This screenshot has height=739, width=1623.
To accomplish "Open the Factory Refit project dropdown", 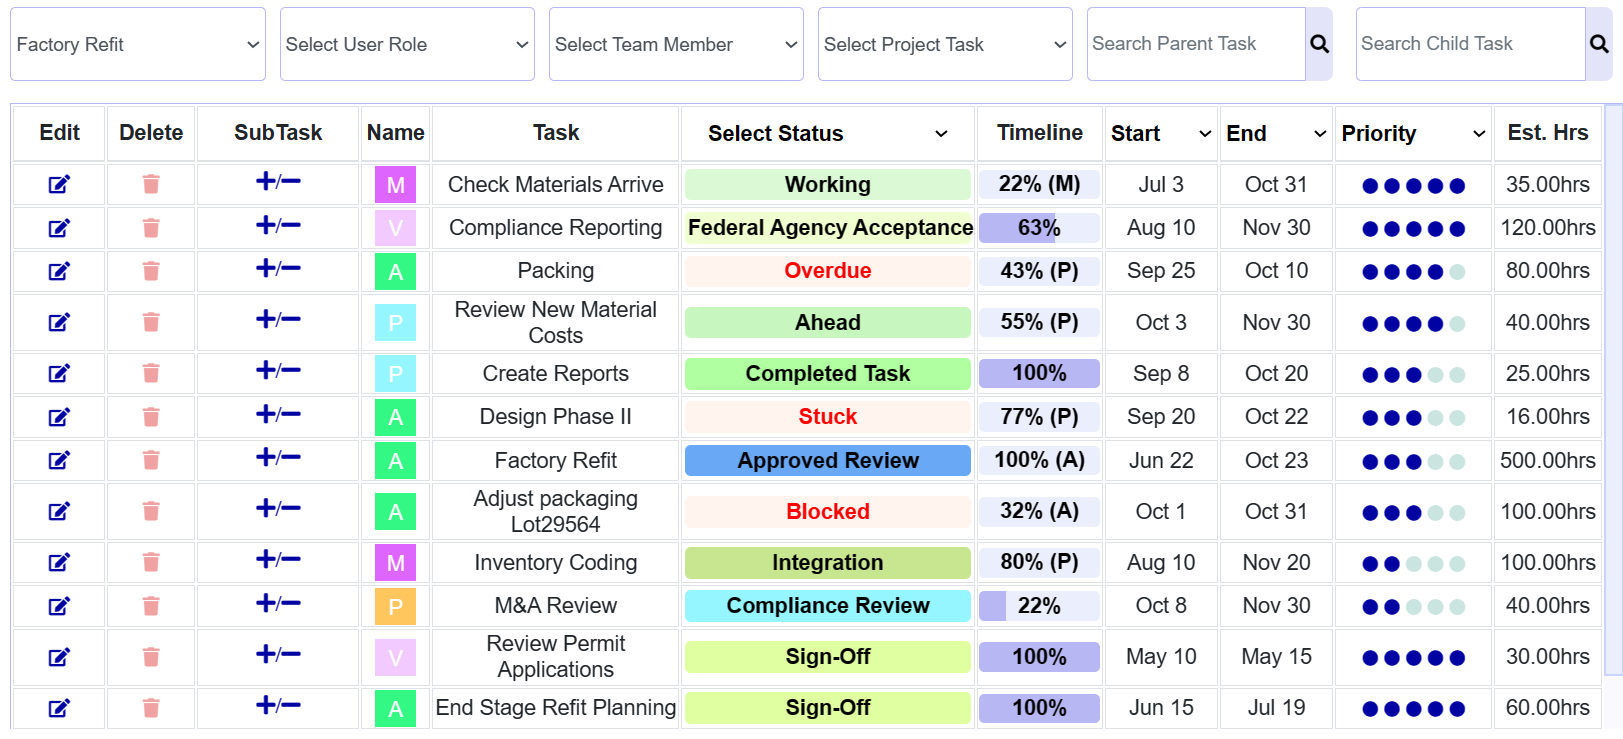I will click(x=138, y=44).
